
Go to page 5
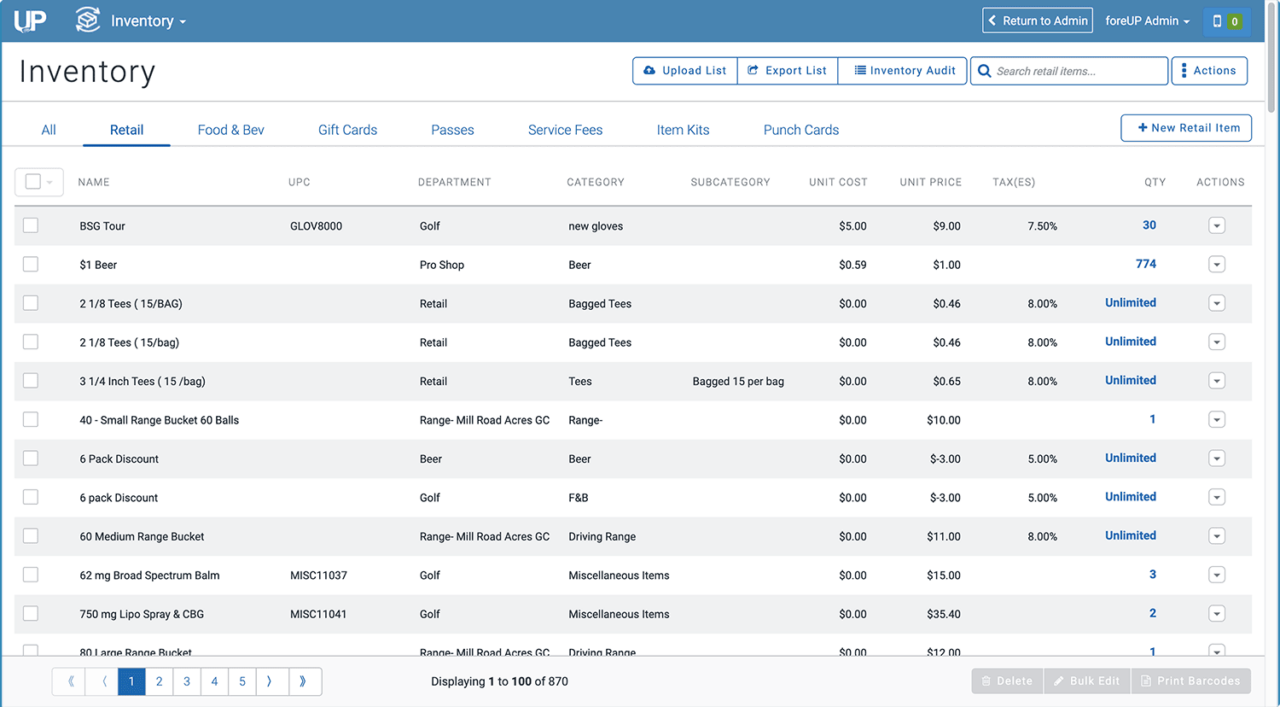click(242, 682)
